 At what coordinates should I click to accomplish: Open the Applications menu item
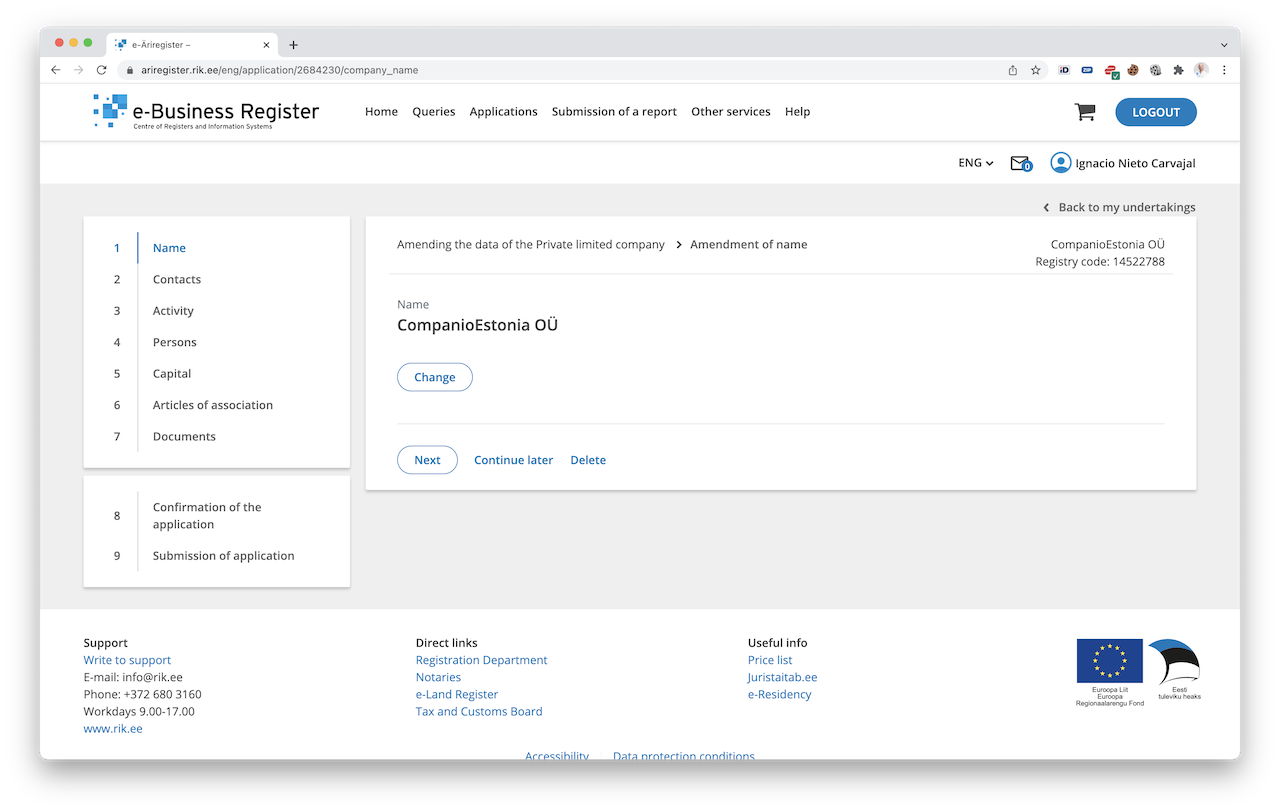pyautogui.click(x=503, y=112)
